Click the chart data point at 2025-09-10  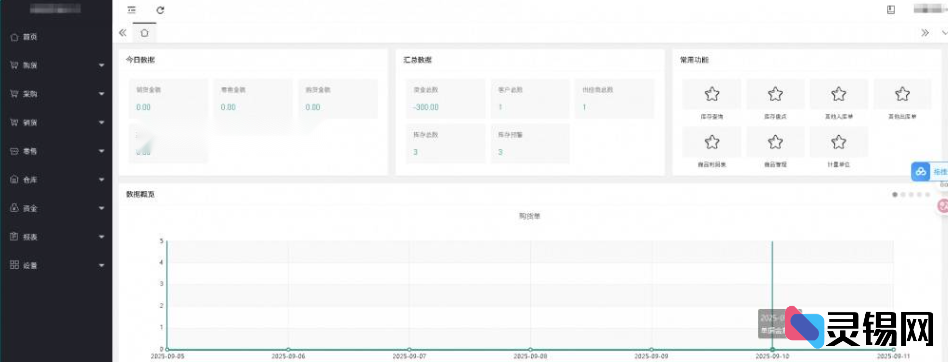[773, 349]
